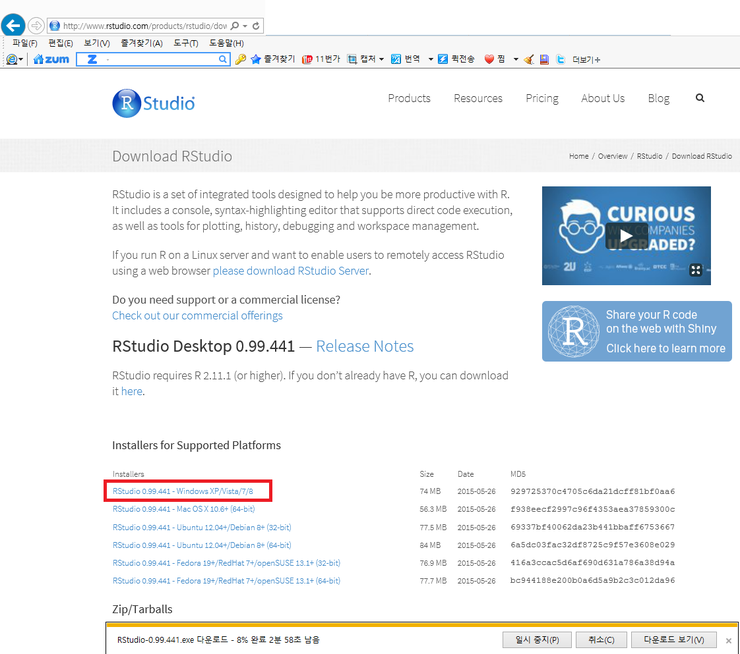
Task: Open the 도구(T) menu
Action: click(185, 44)
